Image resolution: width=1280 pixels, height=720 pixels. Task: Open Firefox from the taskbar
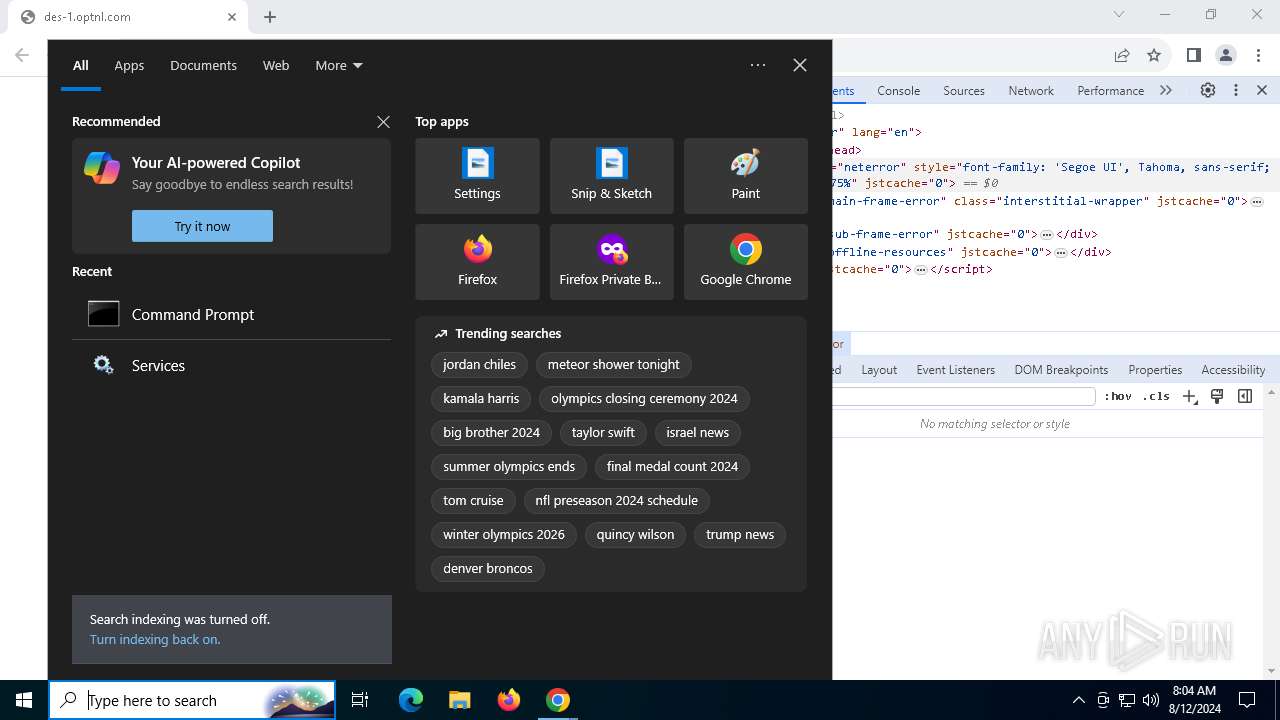click(509, 700)
